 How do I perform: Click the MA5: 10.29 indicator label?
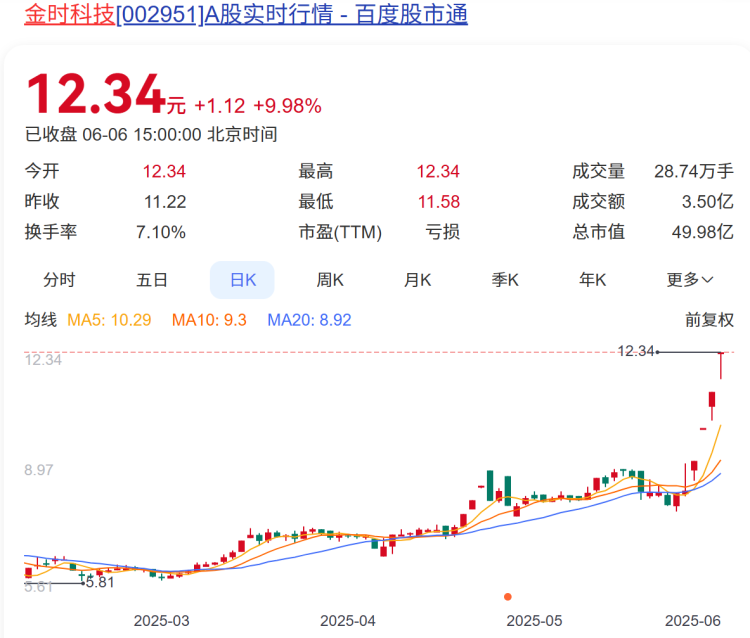tap(109, 319)
